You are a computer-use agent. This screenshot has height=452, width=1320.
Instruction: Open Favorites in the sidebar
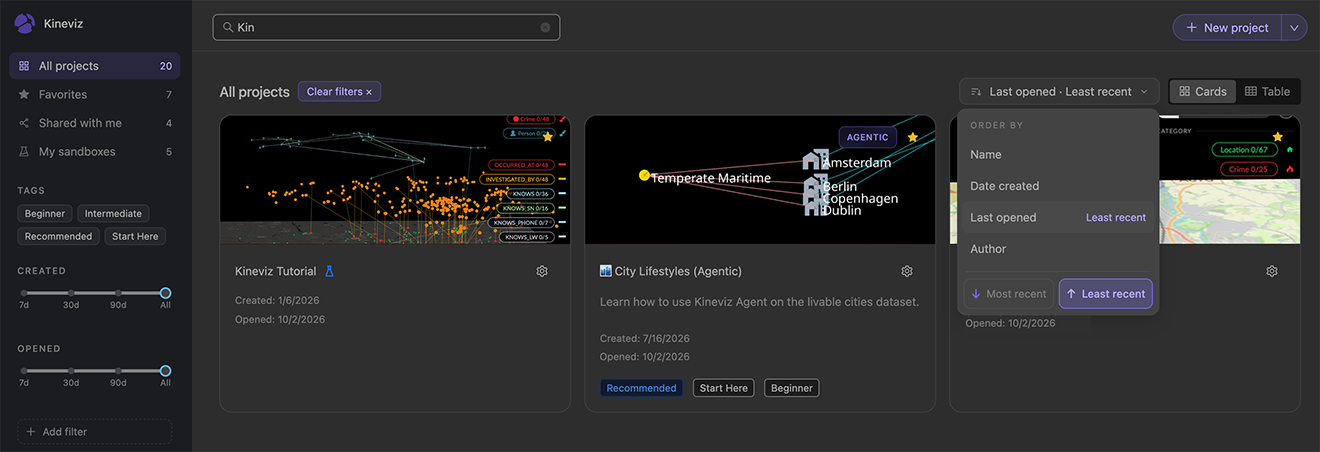[95, 94]
